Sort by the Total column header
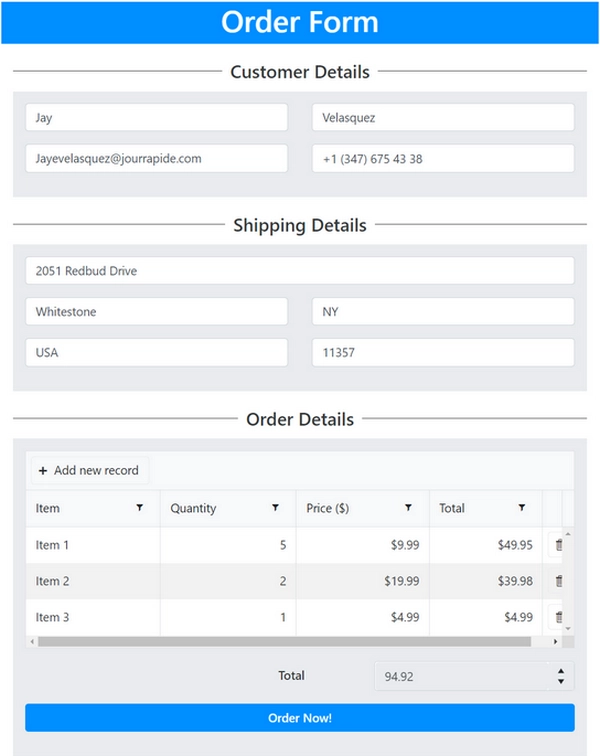The height and width of the screenshot is (756, 600). pos(452,508)
